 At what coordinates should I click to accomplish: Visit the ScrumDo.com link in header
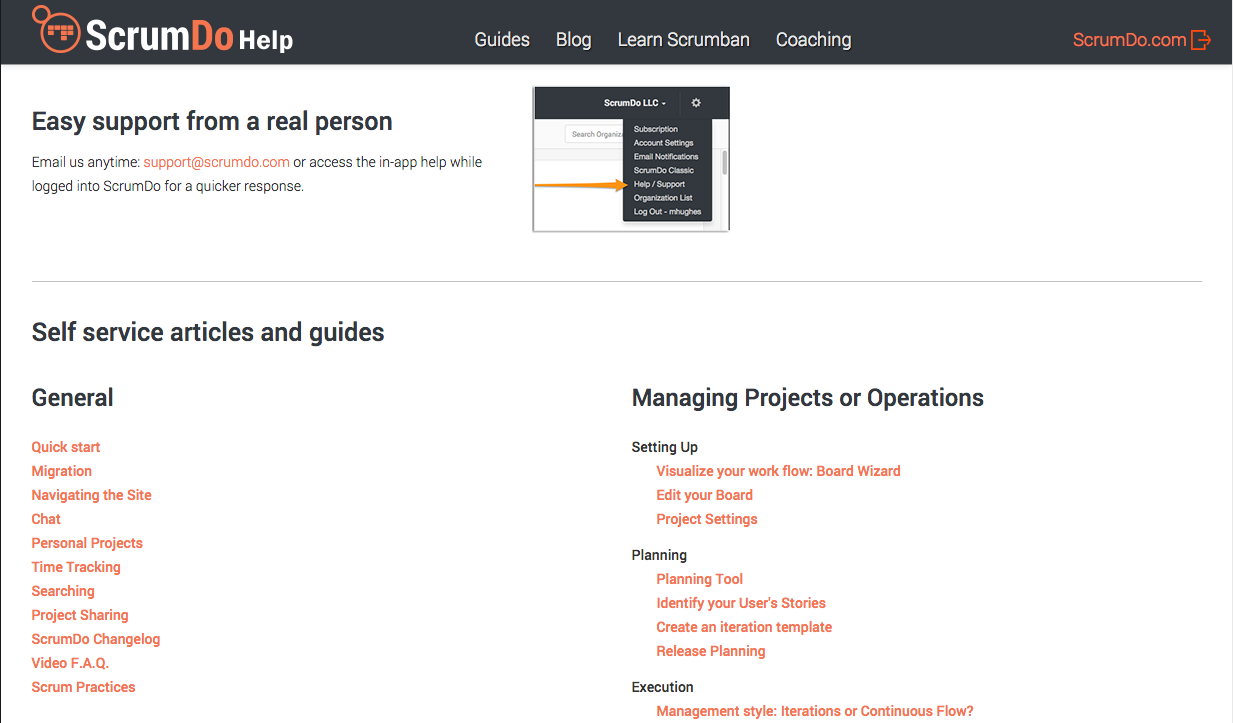[x=1129, y=40]
